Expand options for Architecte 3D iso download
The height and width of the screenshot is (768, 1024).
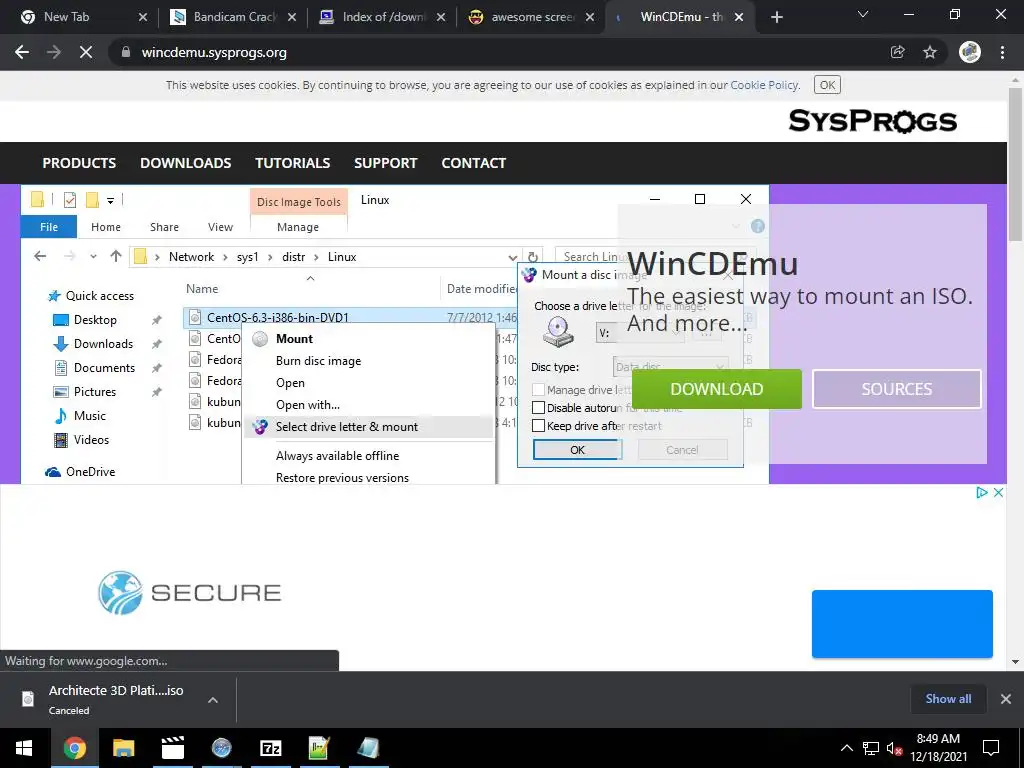point(212,699)
